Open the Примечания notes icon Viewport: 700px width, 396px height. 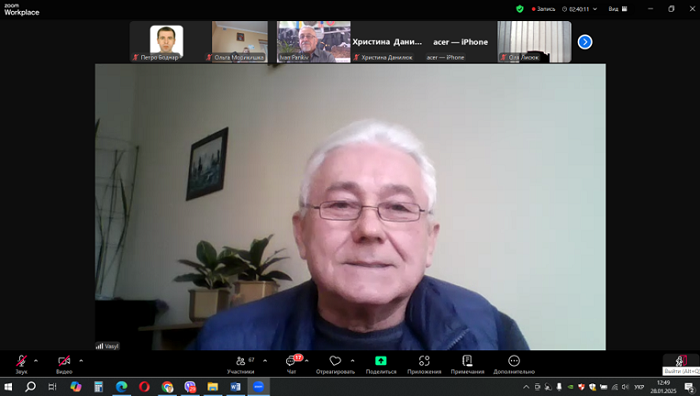click(467, 364)
